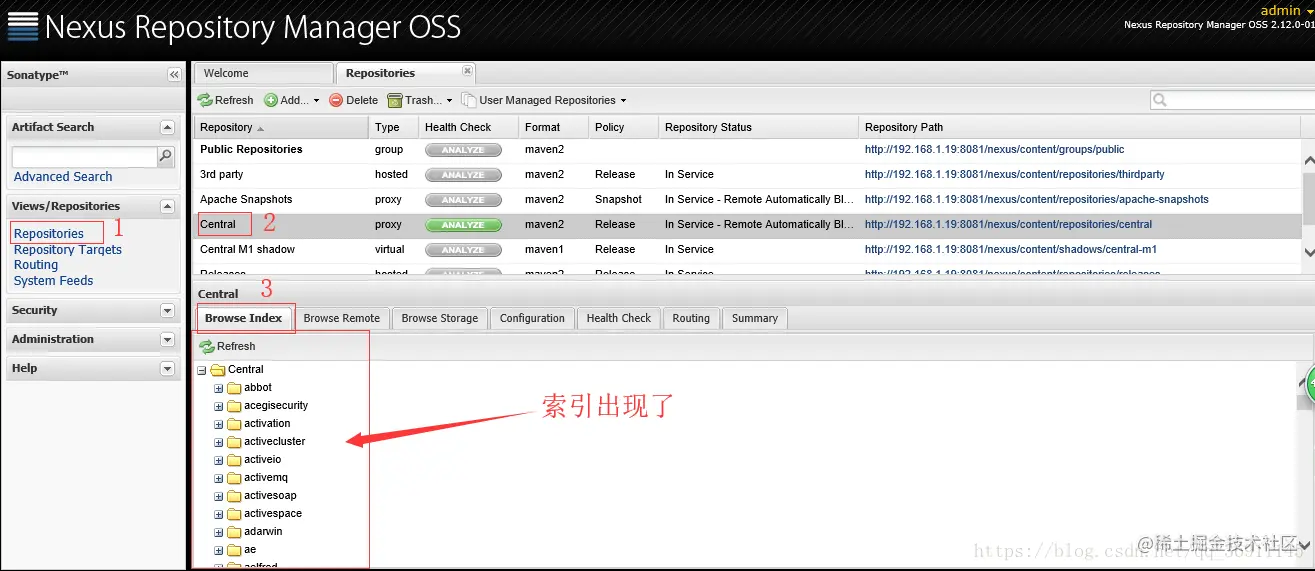Open the Routing sidebar link
The height and width of the screenshot is (571, 1315).
[x=36, y=265]
